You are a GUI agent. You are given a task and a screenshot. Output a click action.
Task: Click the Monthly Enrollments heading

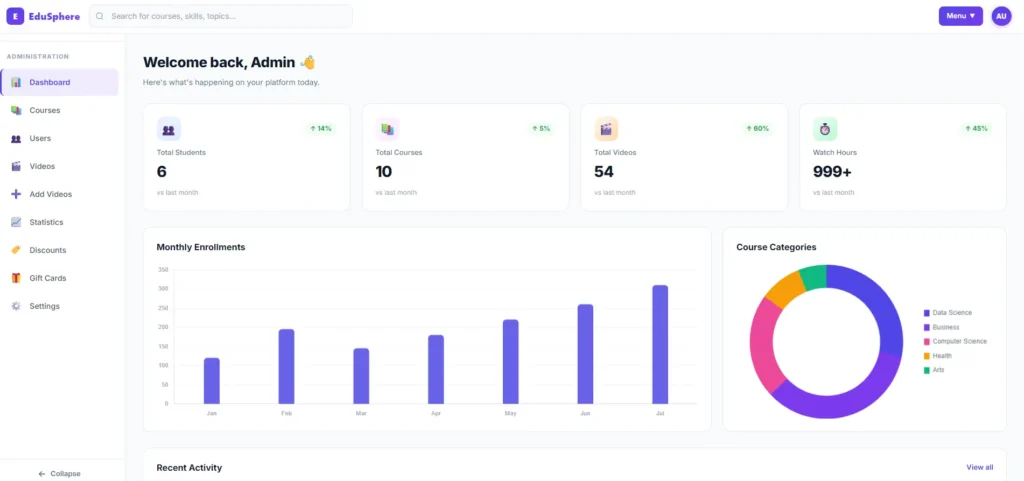coord(201,247)
